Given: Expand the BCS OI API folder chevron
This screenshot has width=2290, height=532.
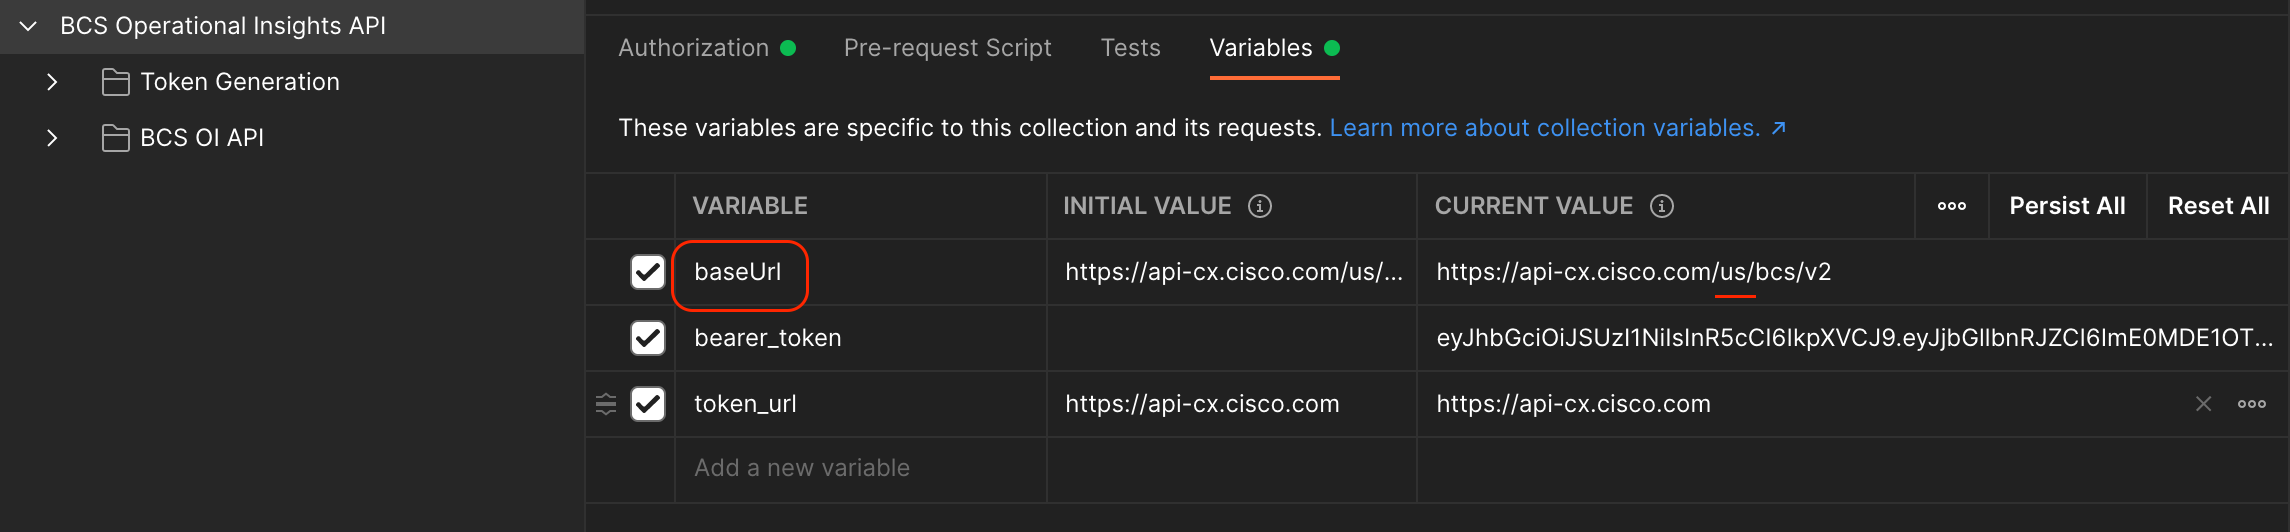Looking at the screenshot, I should pos(52,138).
